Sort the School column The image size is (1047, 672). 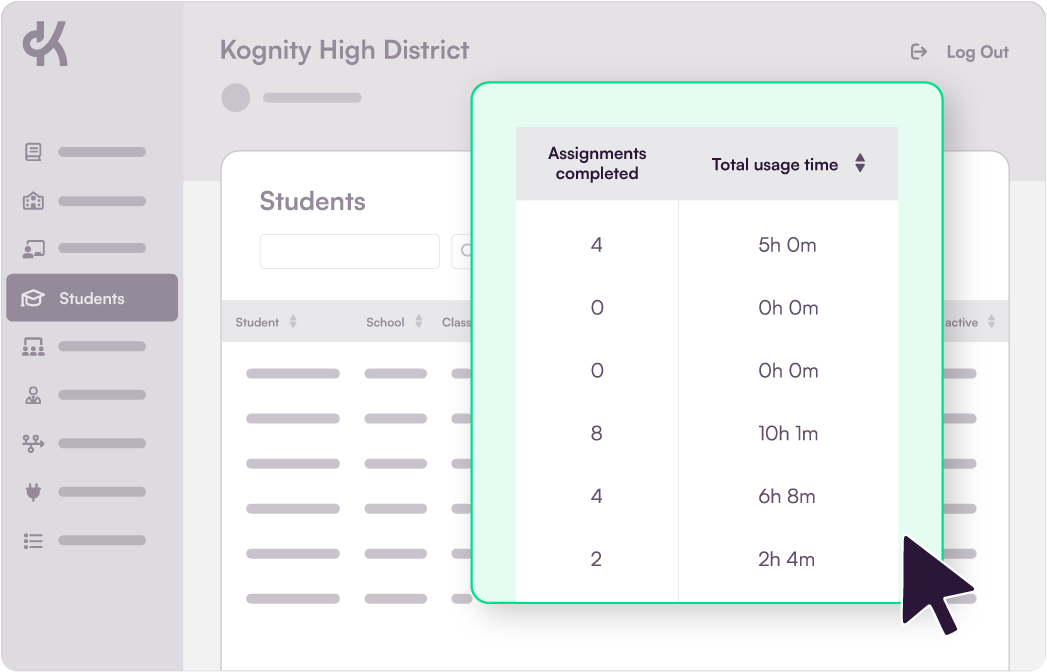click(419, 322)
